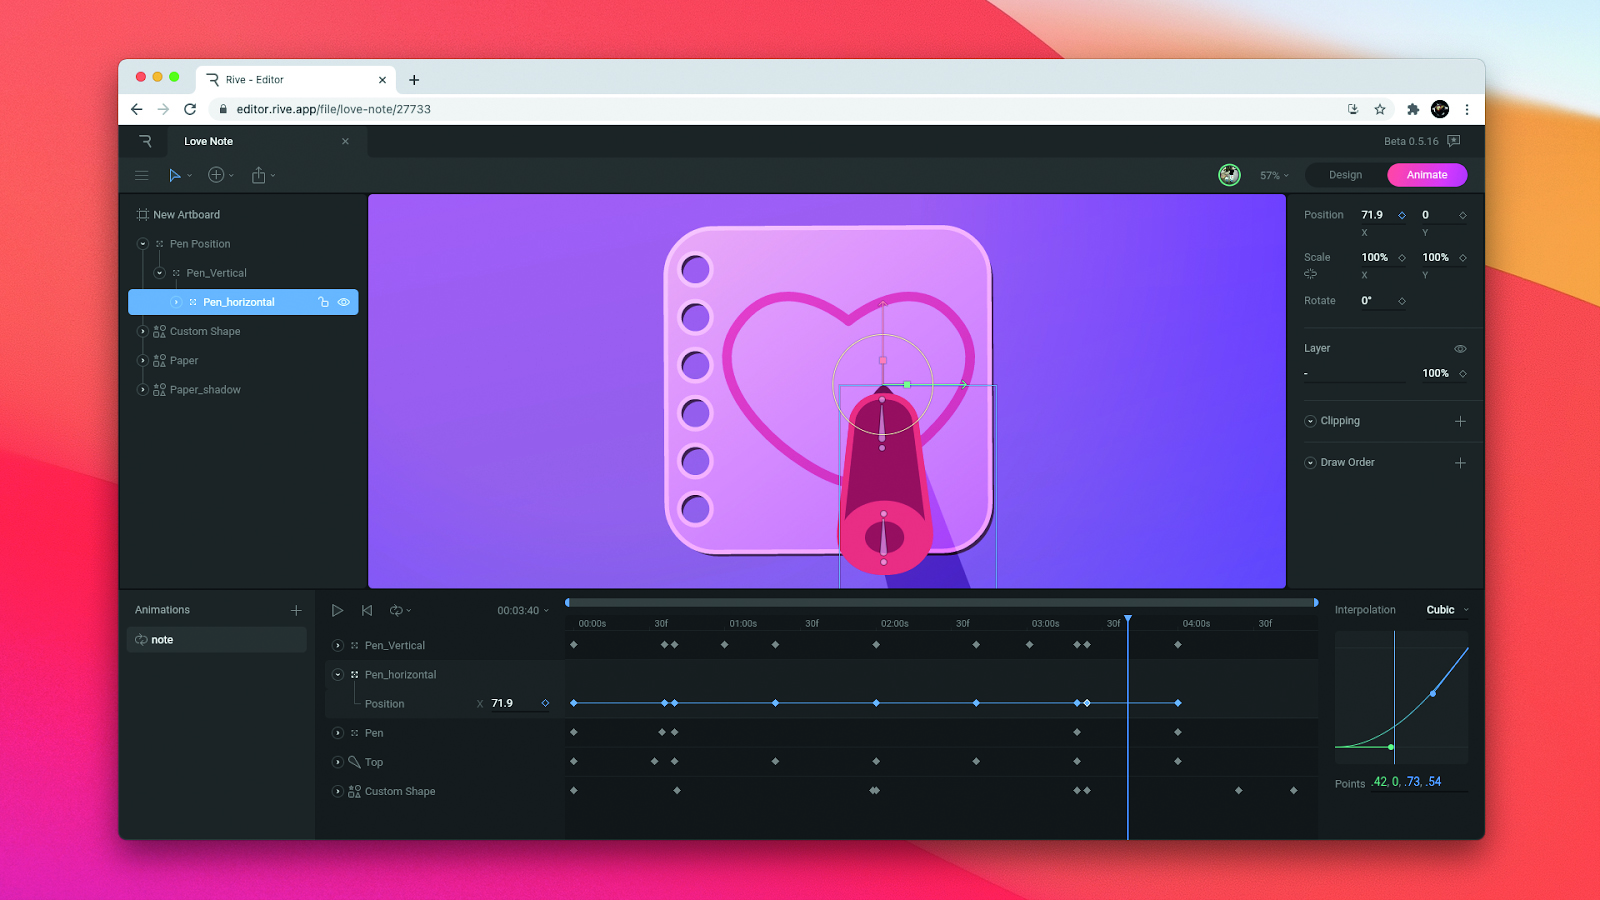Toggle Layer visibility eye in inspector
The image size is (1600, 900).
click(x=1460, y=349)
